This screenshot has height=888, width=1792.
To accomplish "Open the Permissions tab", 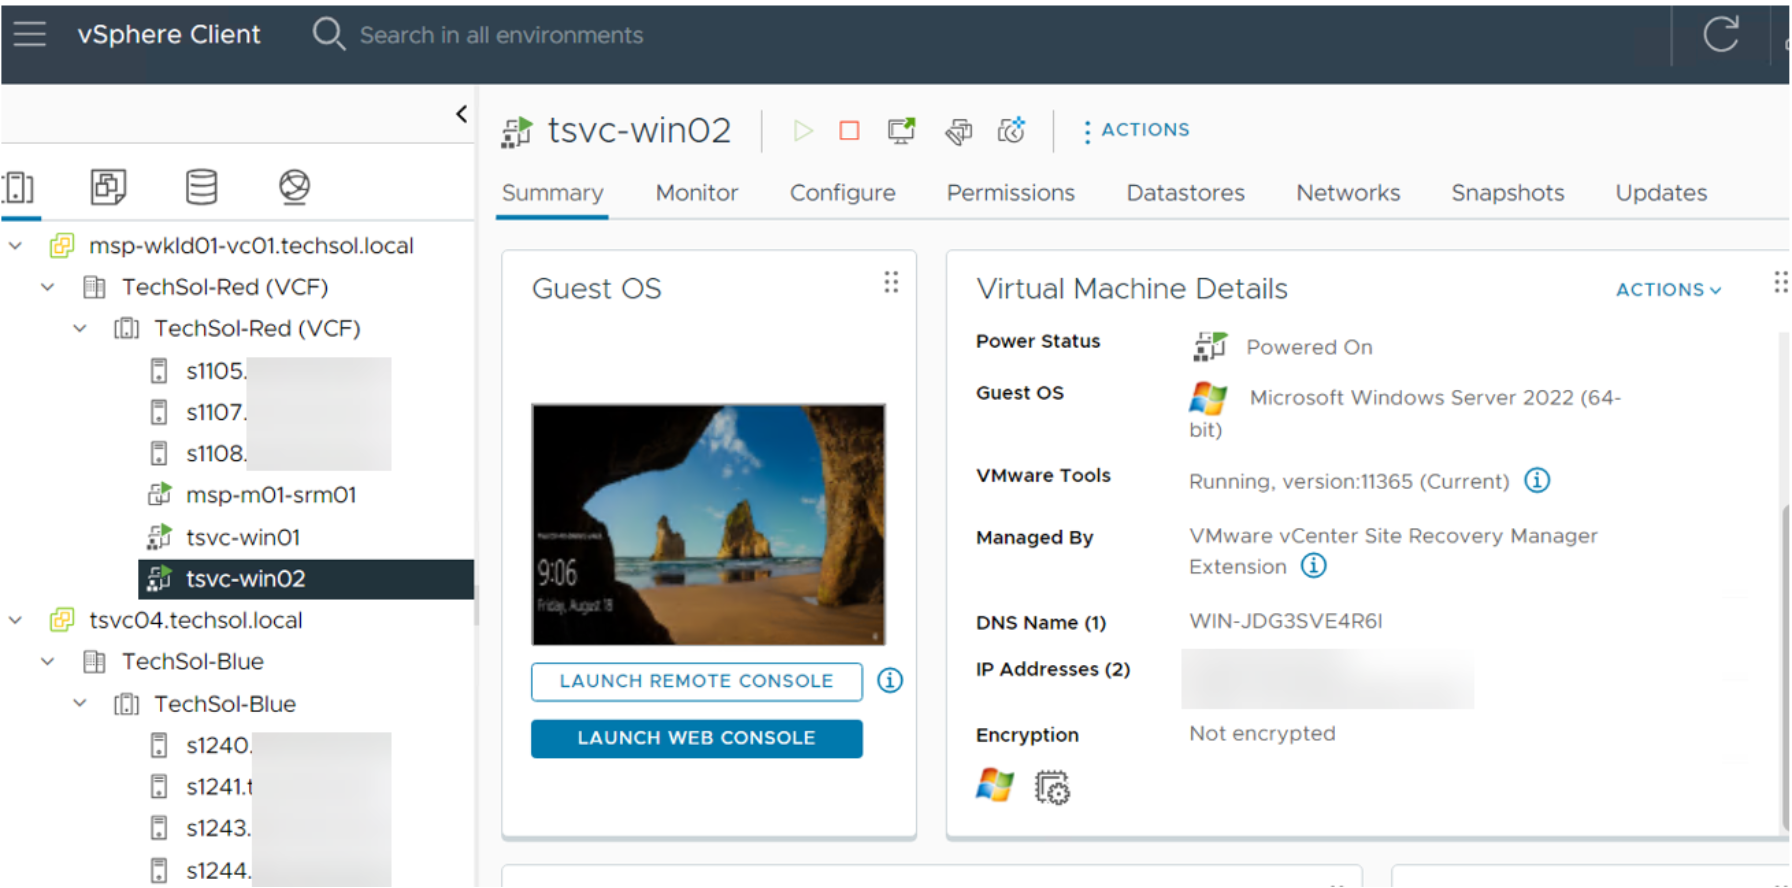I will [x=1010, y=193].
